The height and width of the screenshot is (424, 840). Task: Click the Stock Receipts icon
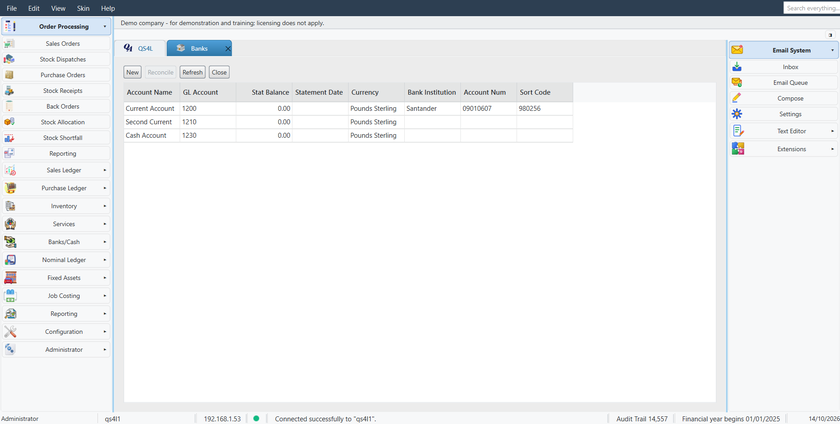point(9,91)
